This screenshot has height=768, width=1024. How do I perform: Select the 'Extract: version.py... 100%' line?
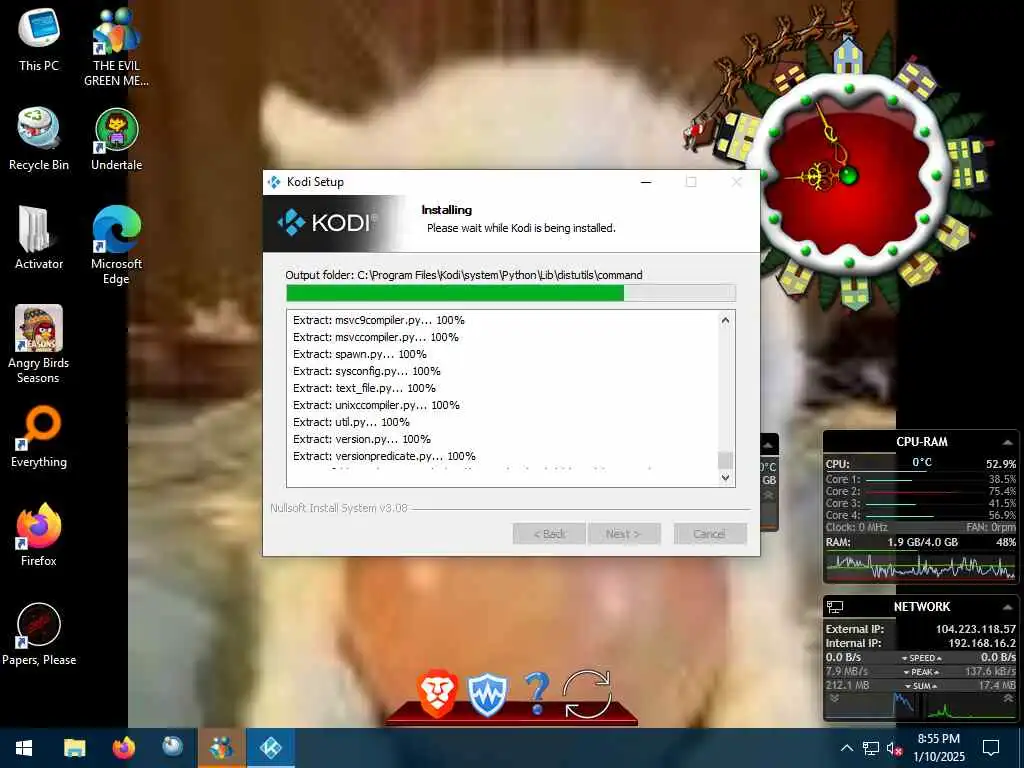[361, 439]
